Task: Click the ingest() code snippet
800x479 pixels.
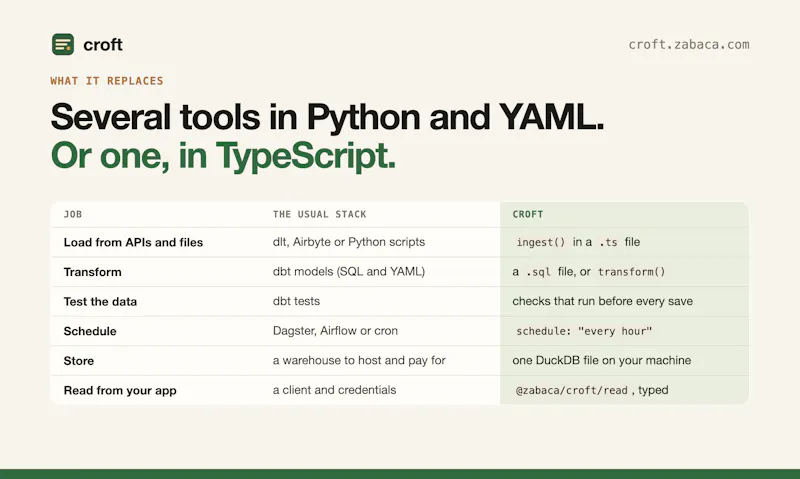Action: click(541, 242)
